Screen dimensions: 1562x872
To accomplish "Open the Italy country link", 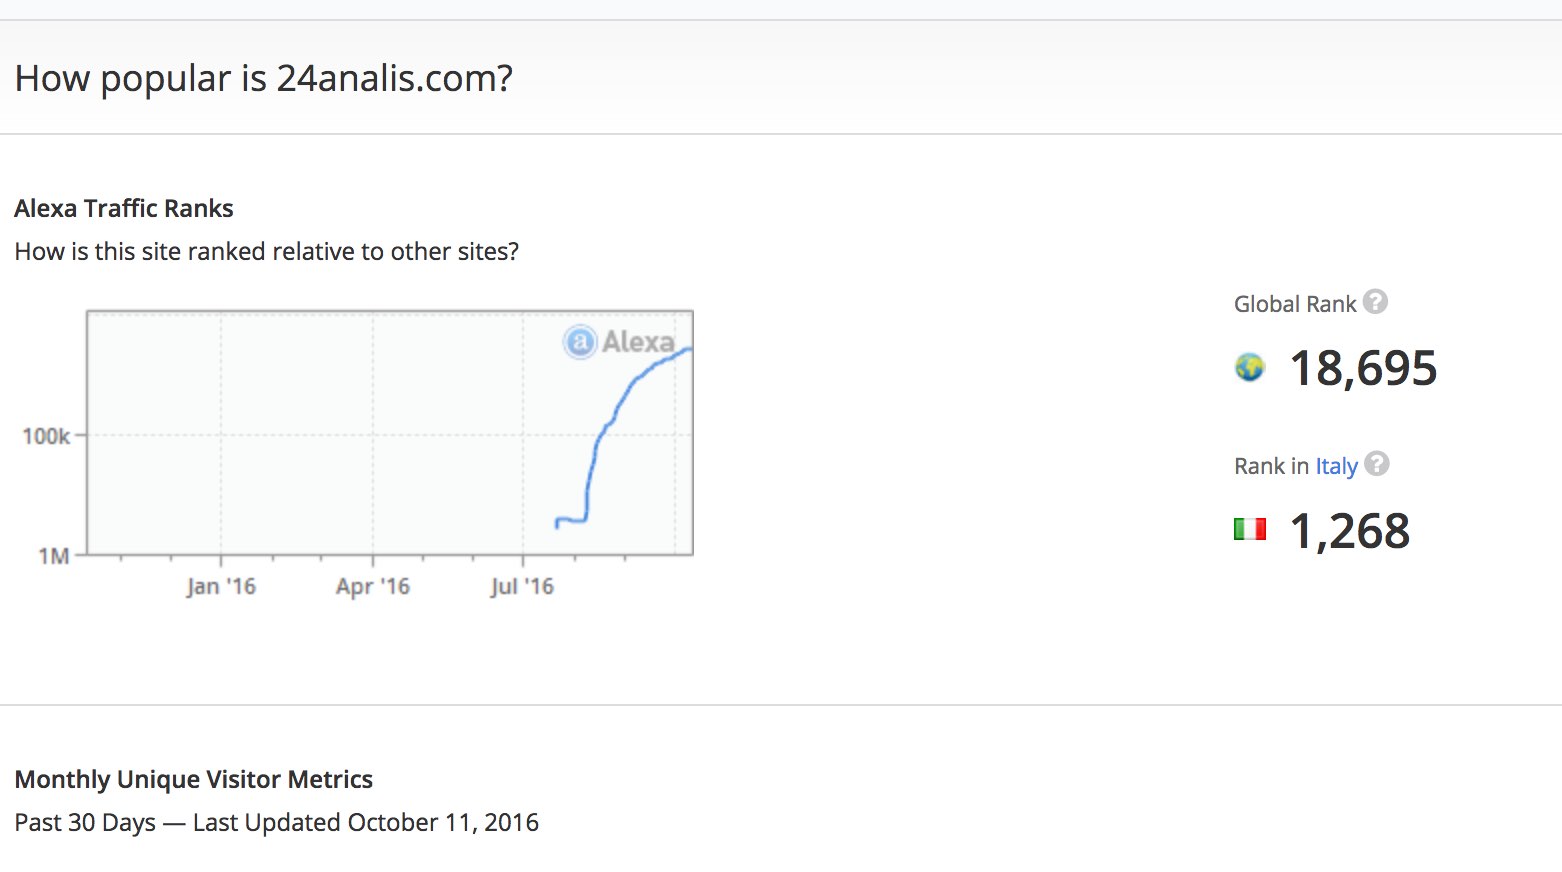I will [x=1336, y=466].
